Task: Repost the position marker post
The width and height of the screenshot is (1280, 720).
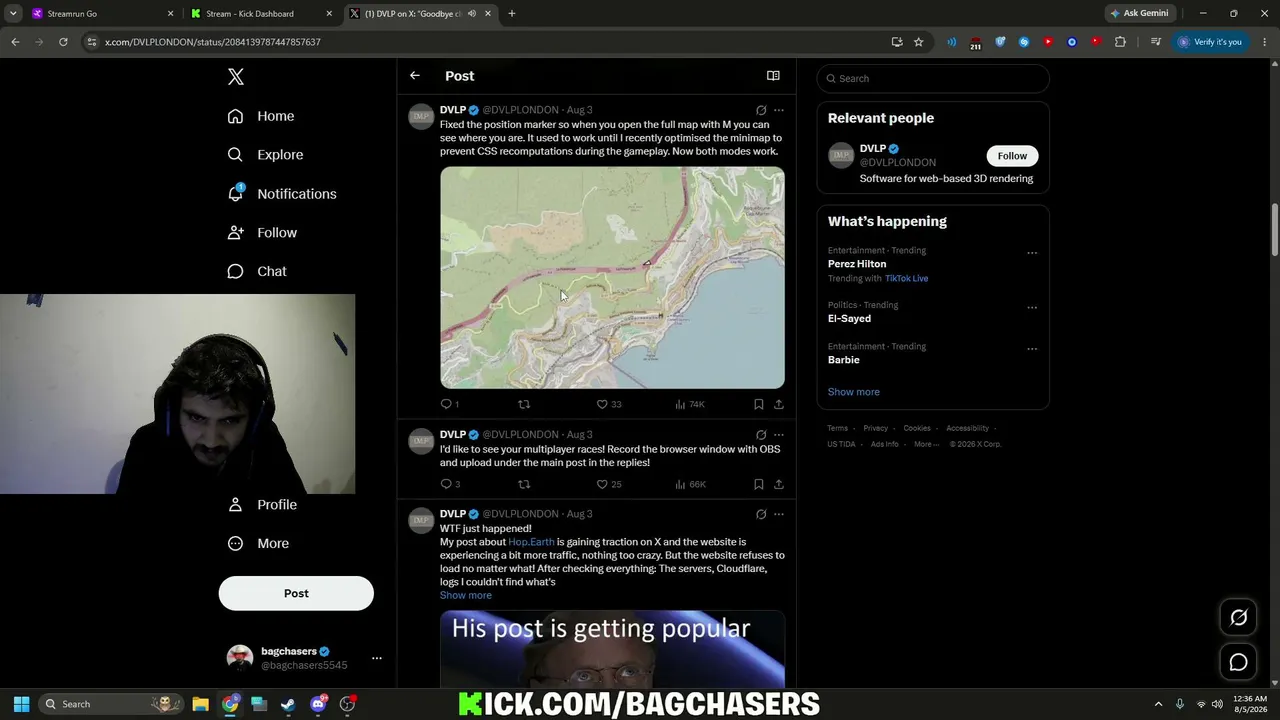Action: point(524,404)
